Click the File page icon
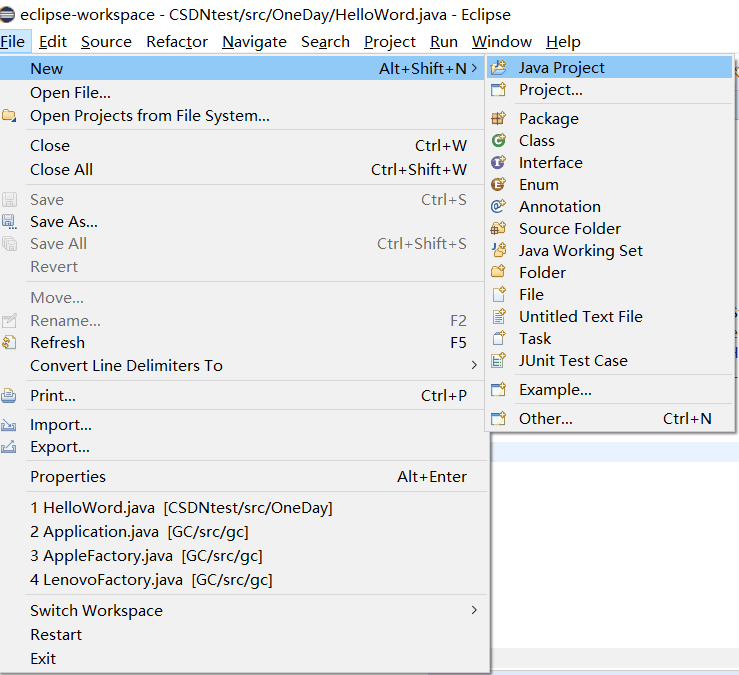Viewport: 739px width, 675px height. coord(498,295)
